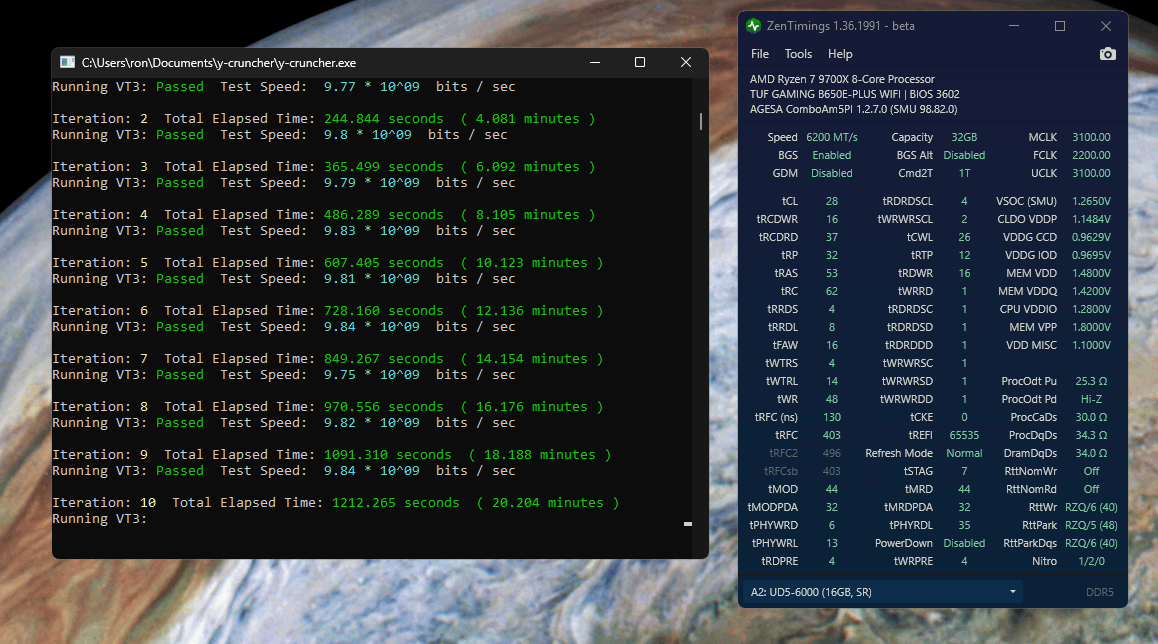Click the y-cruncher console scrollbar thumb
1158x644 pixels.
pyautogui.click(x=701, y=121)
